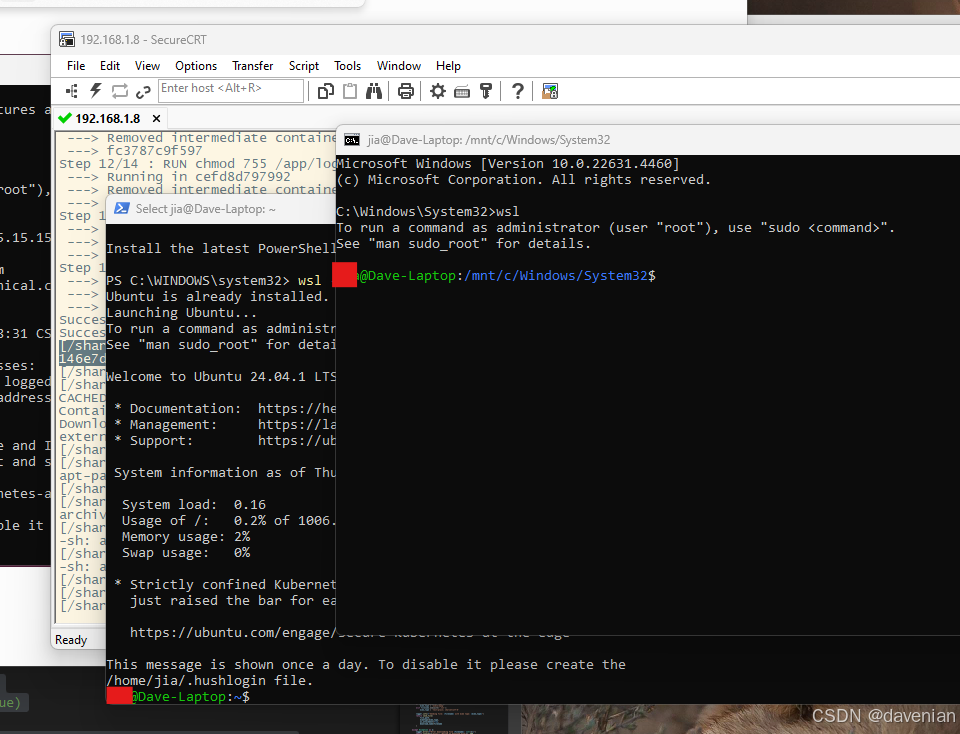Click the '/mnt/c/Windows/System32$' prompt in the cmd window
The image size is (960, 734).
coord(560,275)
